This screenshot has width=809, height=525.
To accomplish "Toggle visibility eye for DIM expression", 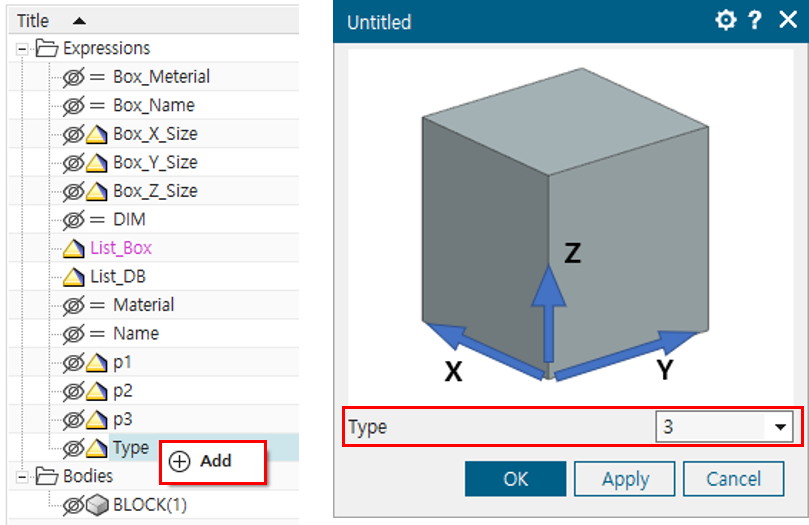I will click(x=73, y=220).
